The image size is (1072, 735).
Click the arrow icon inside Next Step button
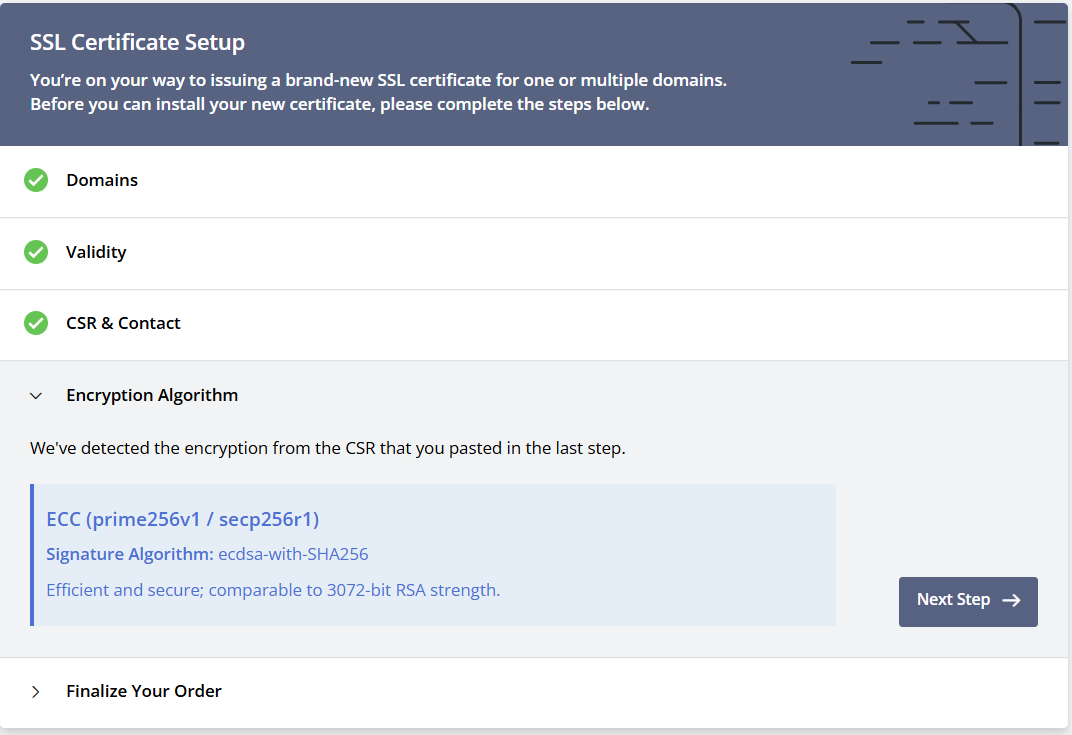(x=1011, y=600)
